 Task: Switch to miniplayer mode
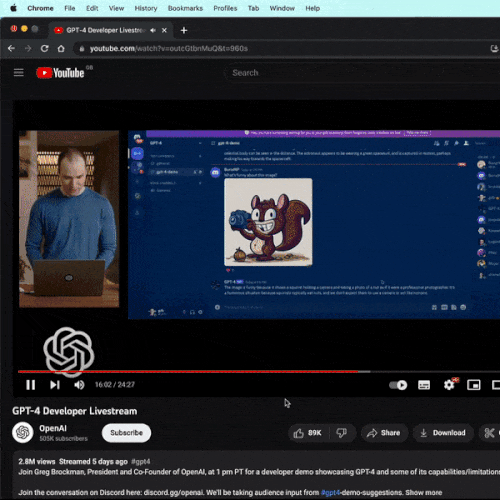pyautogui.click(x=474, y=385)
